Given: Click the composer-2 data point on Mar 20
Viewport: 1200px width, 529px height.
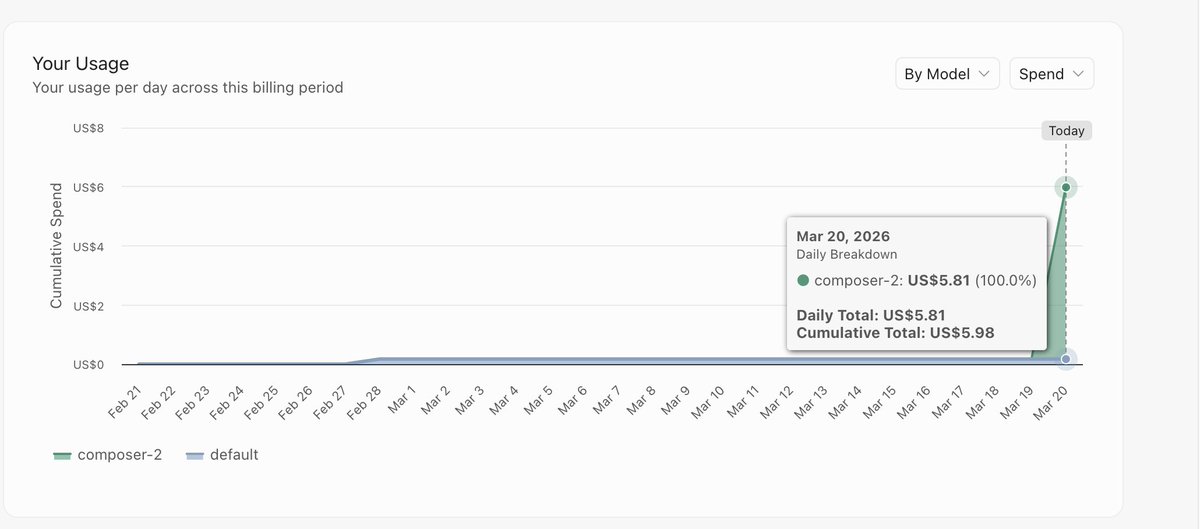Looking at the screenshot, I should (1066, 187).
